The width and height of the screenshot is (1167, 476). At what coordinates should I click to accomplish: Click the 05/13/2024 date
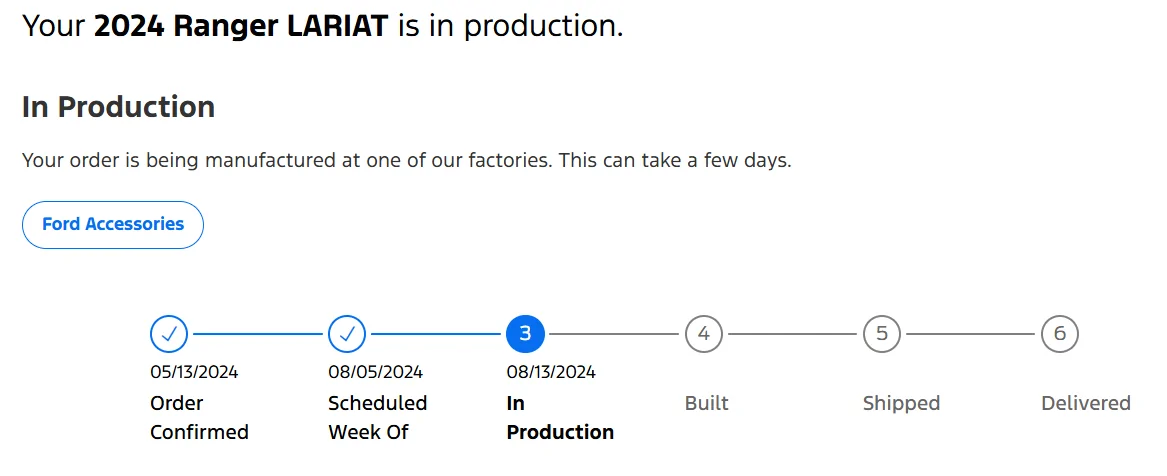(x=194, y=372)
